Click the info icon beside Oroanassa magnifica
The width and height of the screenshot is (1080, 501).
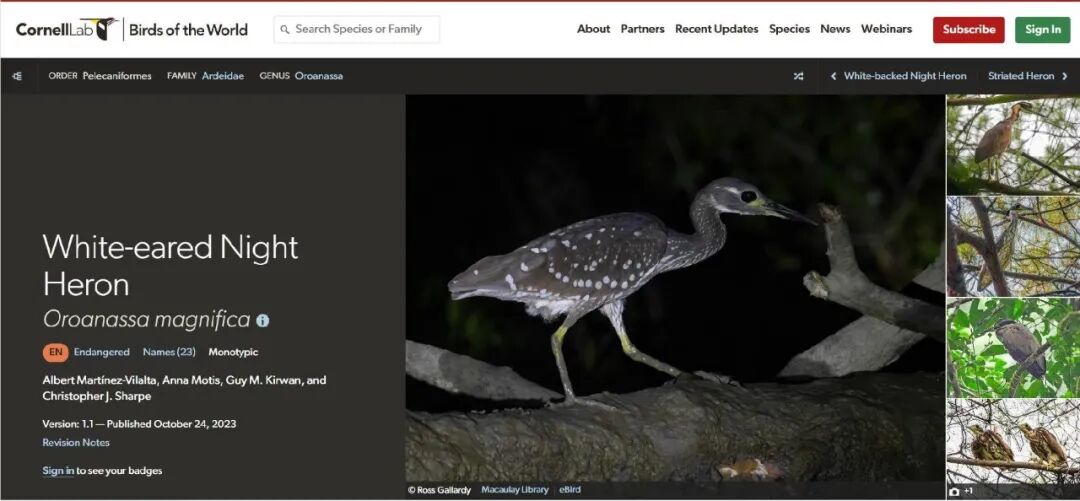pos(262,320)
